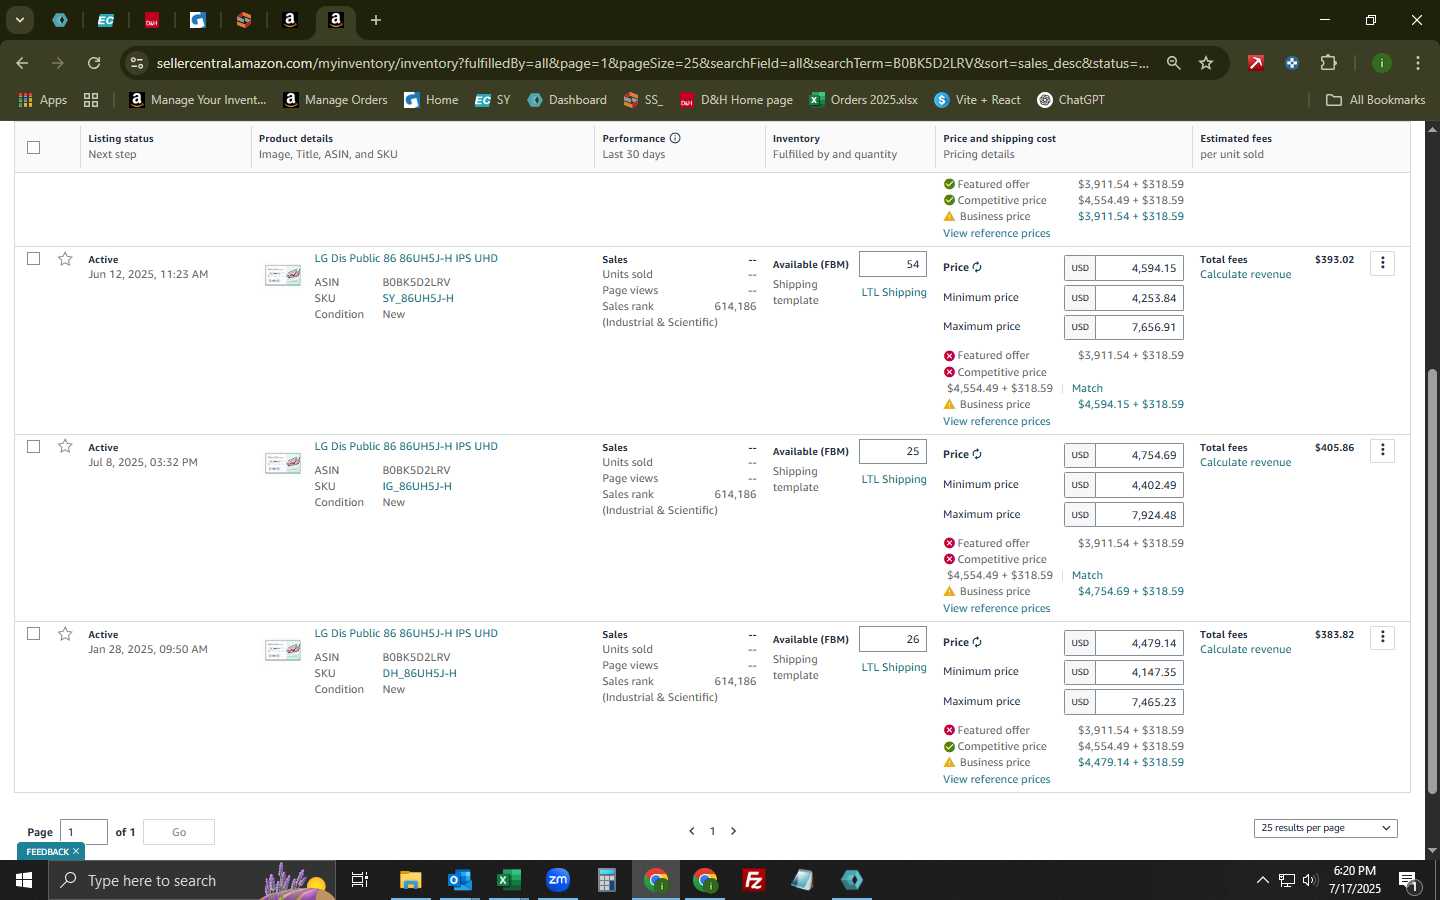
Task: Click zoom magnifier icon in address bar
Action: 1173,63
